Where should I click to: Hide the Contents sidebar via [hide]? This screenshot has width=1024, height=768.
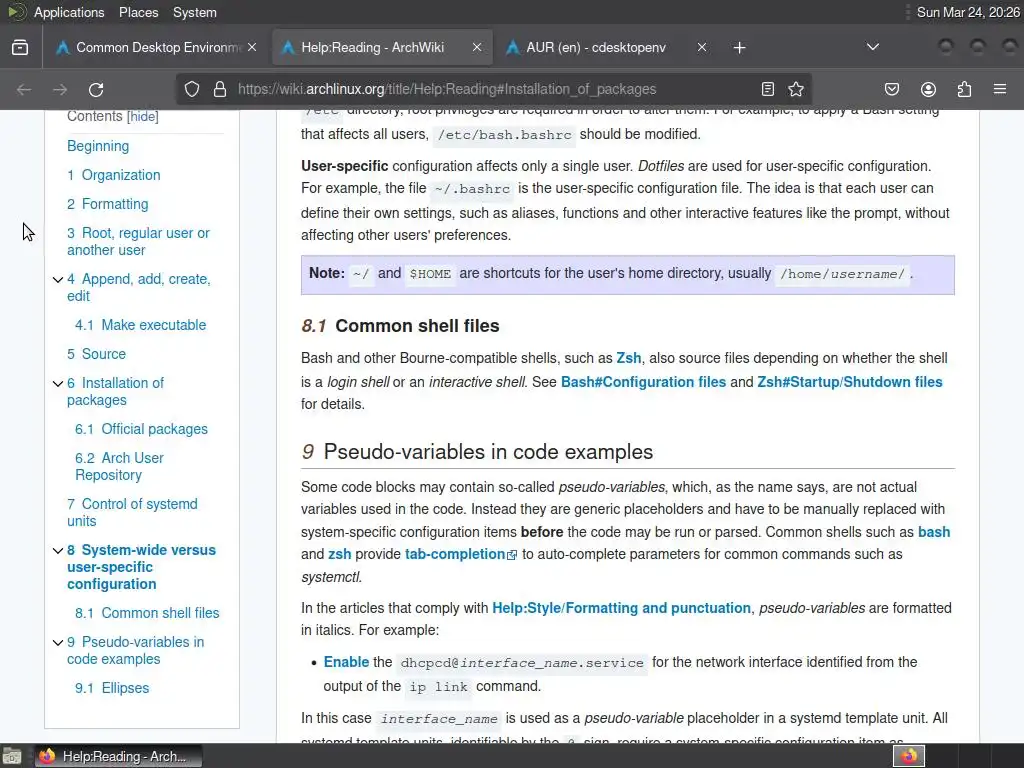point(142,116)
